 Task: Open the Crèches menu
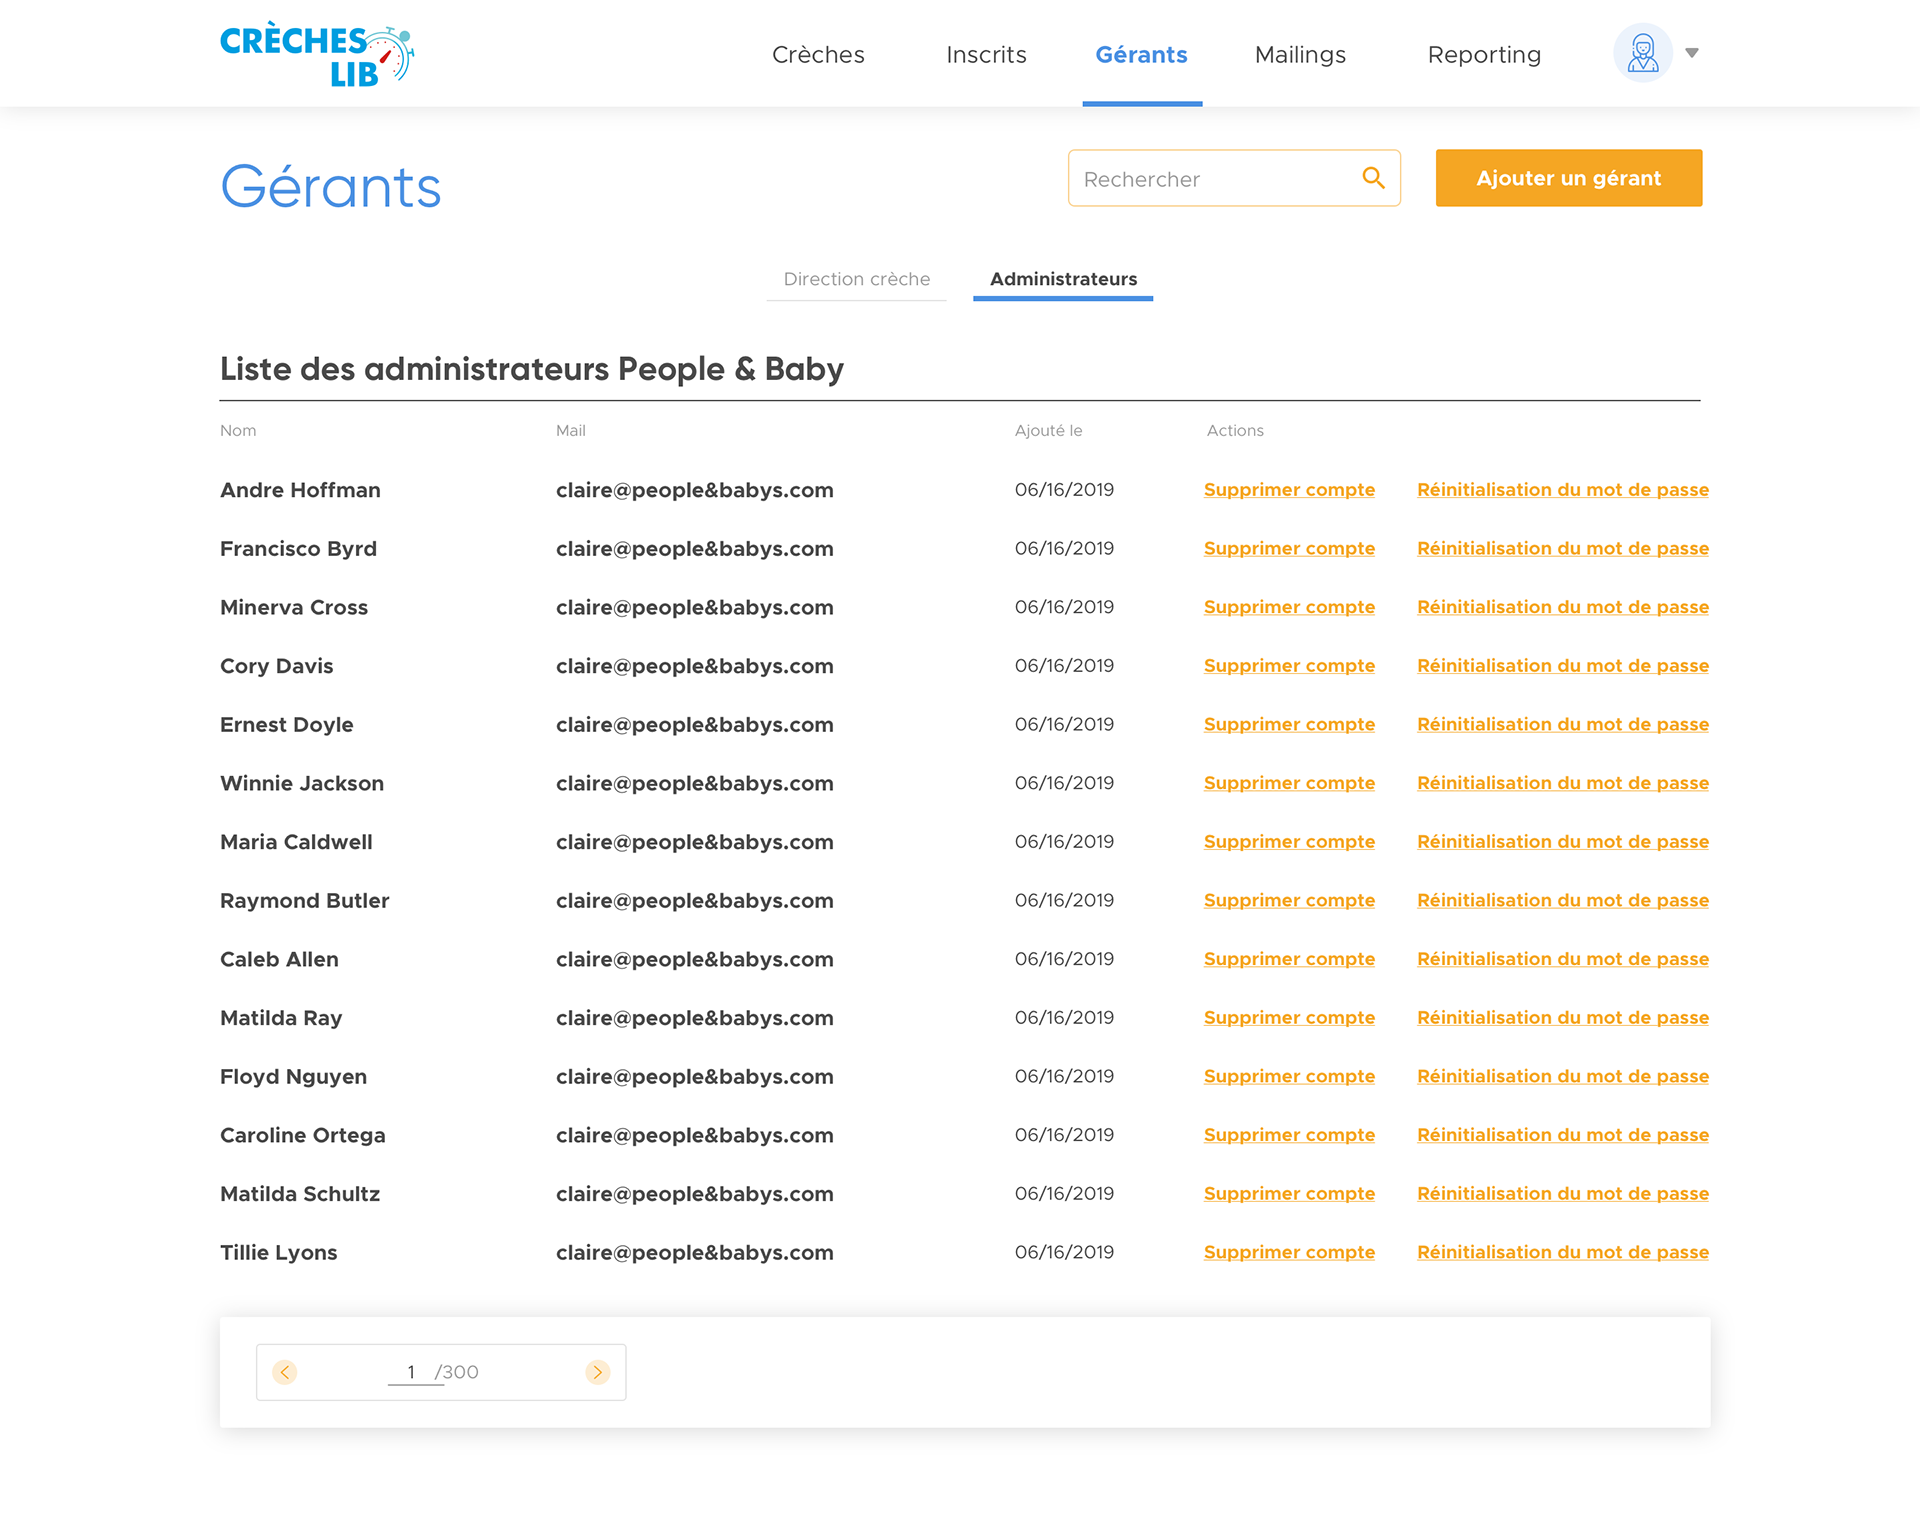pos(818,55)
